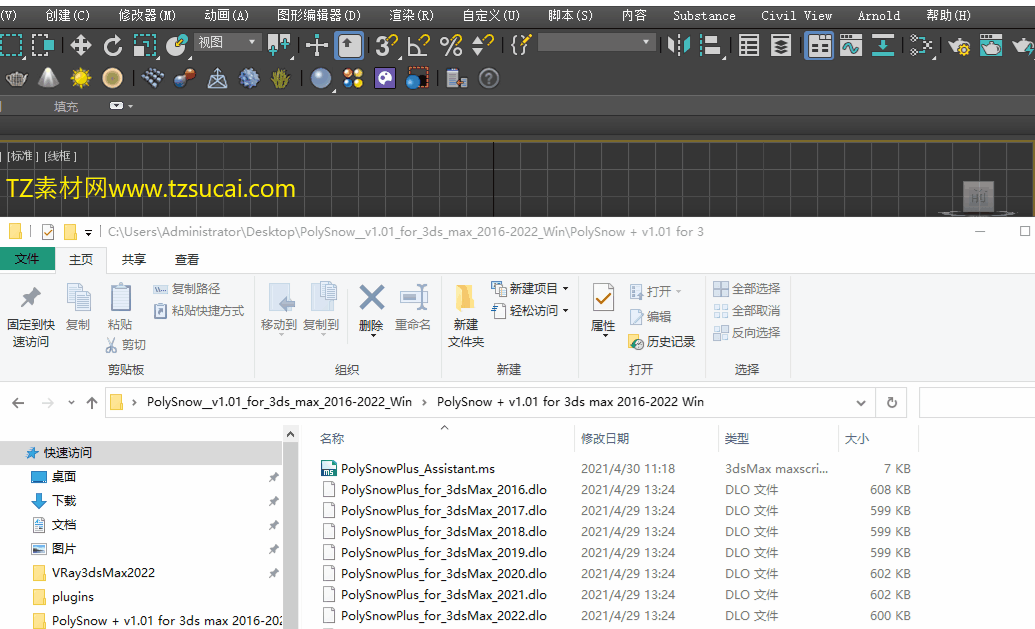Switch to the 查看 ribbon tab
This screenshot has width=1035, height=629.
(x=187, y=259)
